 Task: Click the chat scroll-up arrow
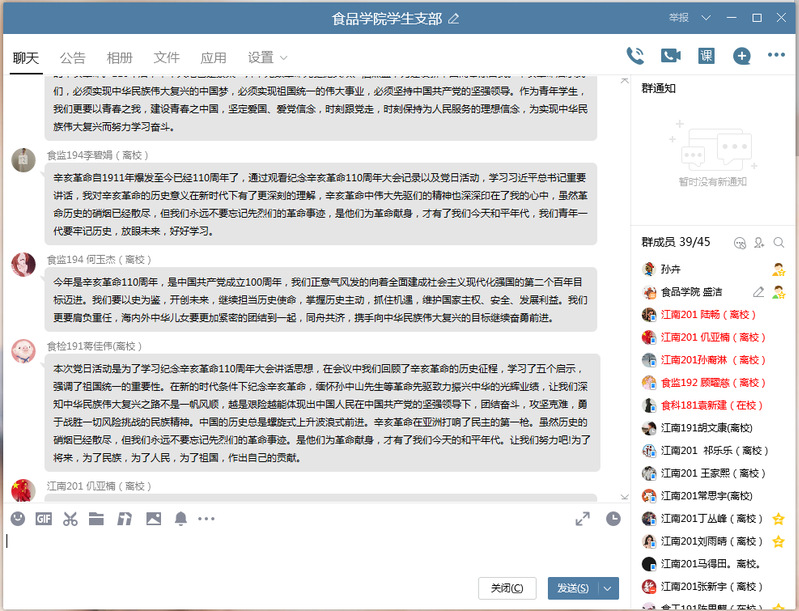(x=624, y=81)
